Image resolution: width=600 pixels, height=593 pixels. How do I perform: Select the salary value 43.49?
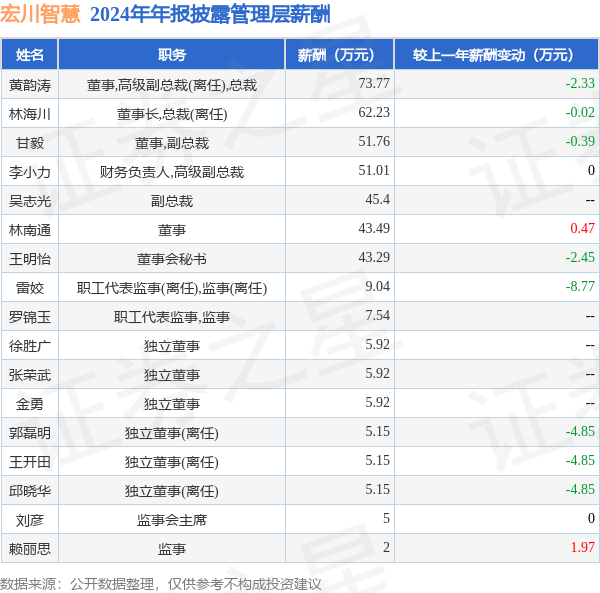click(x=374, y=228)
